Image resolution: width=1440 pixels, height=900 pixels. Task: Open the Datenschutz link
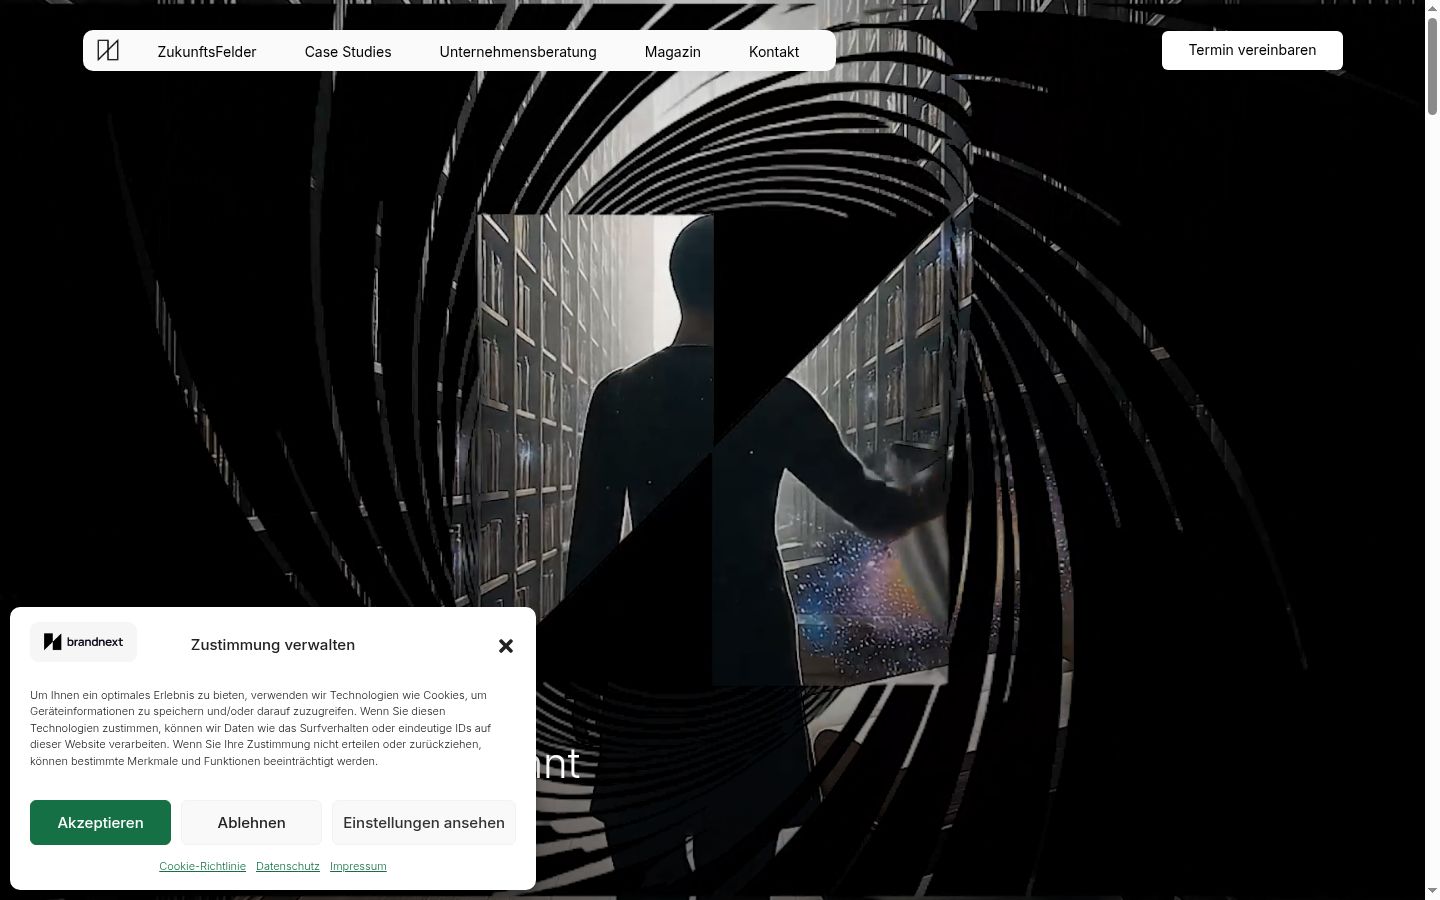[288, 866]
